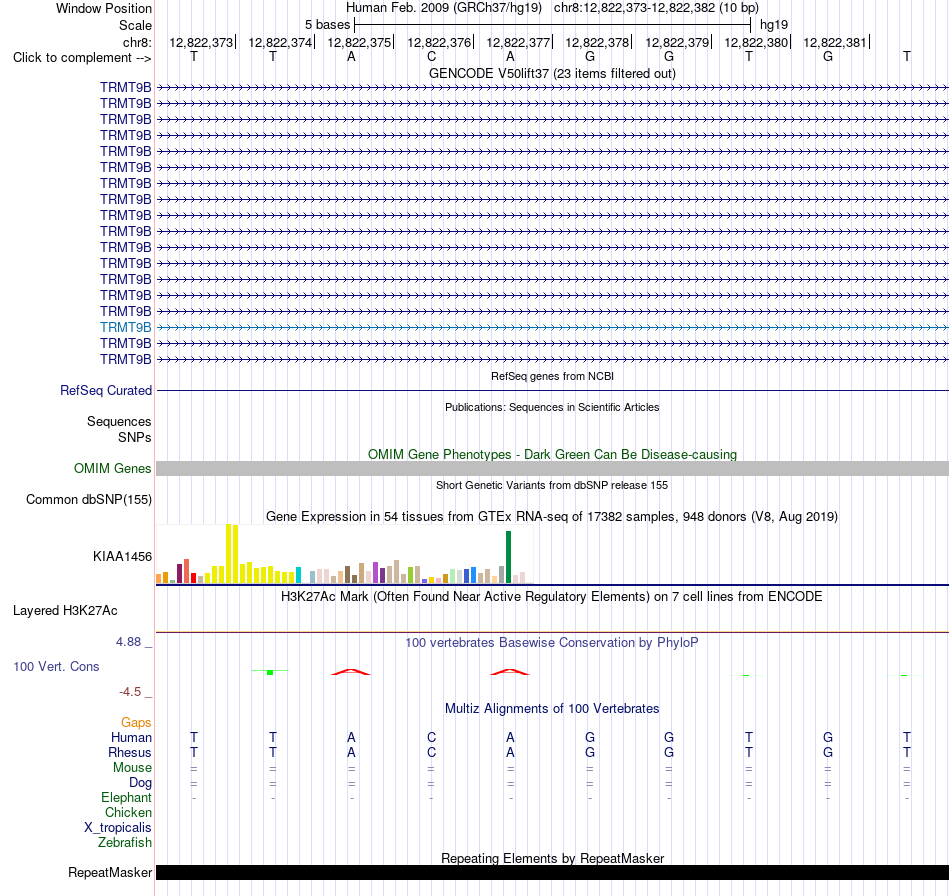The image size is (950, 896).
Task: Click '100 vertebrates Basewise Conservation by PhyloP' title
Action: click(x=552, y=642)
